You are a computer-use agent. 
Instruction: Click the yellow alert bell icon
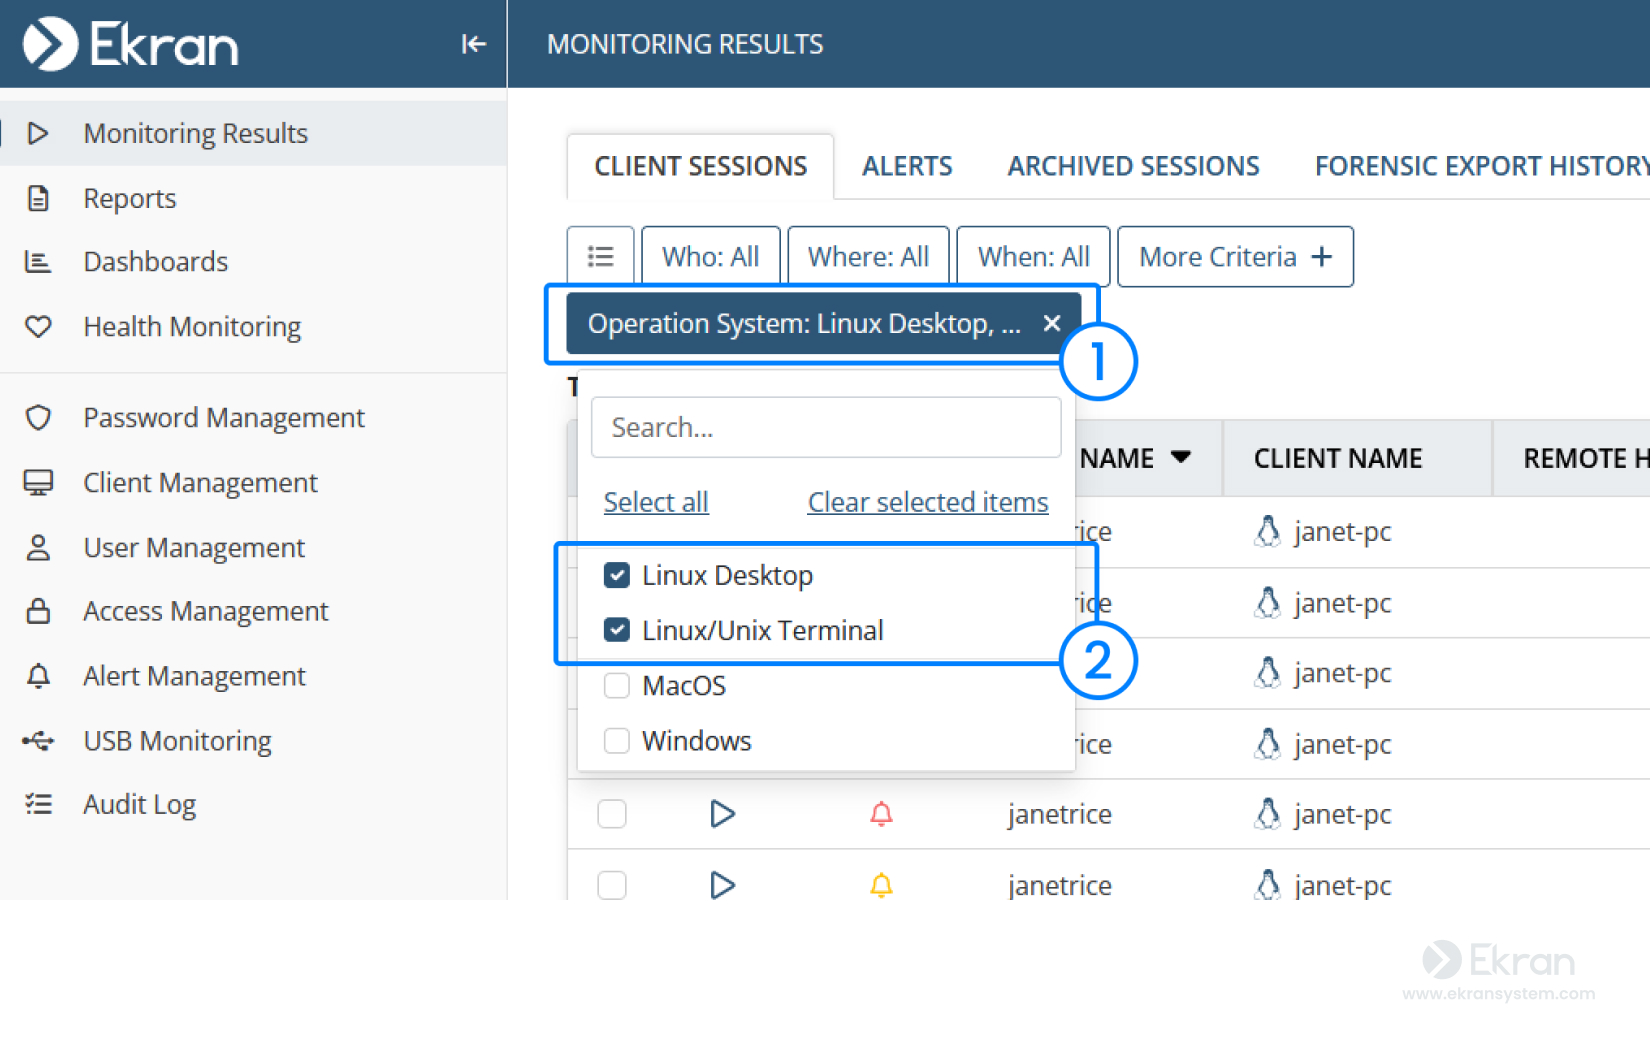tap(881, 885)
